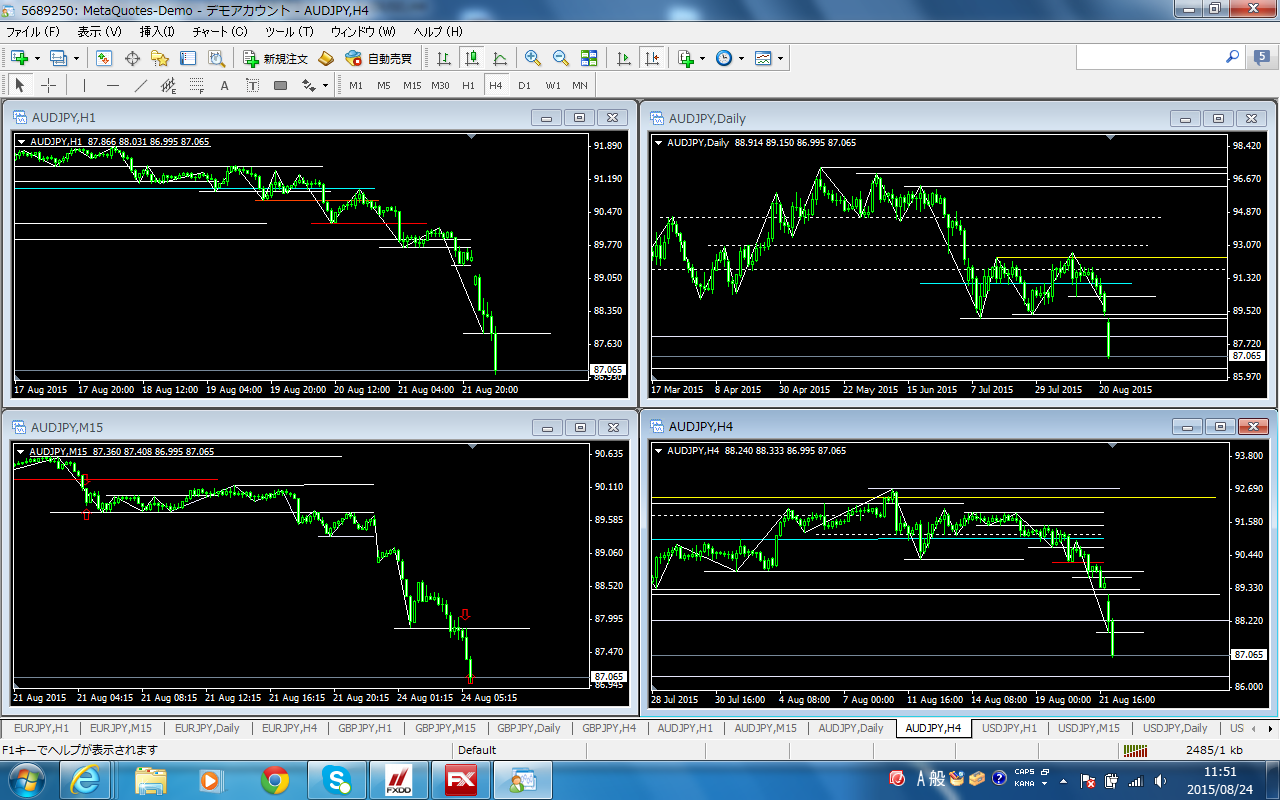Toggle bar chart display mode
This screenshot has height=800, width=1280.
click(443, 59)
